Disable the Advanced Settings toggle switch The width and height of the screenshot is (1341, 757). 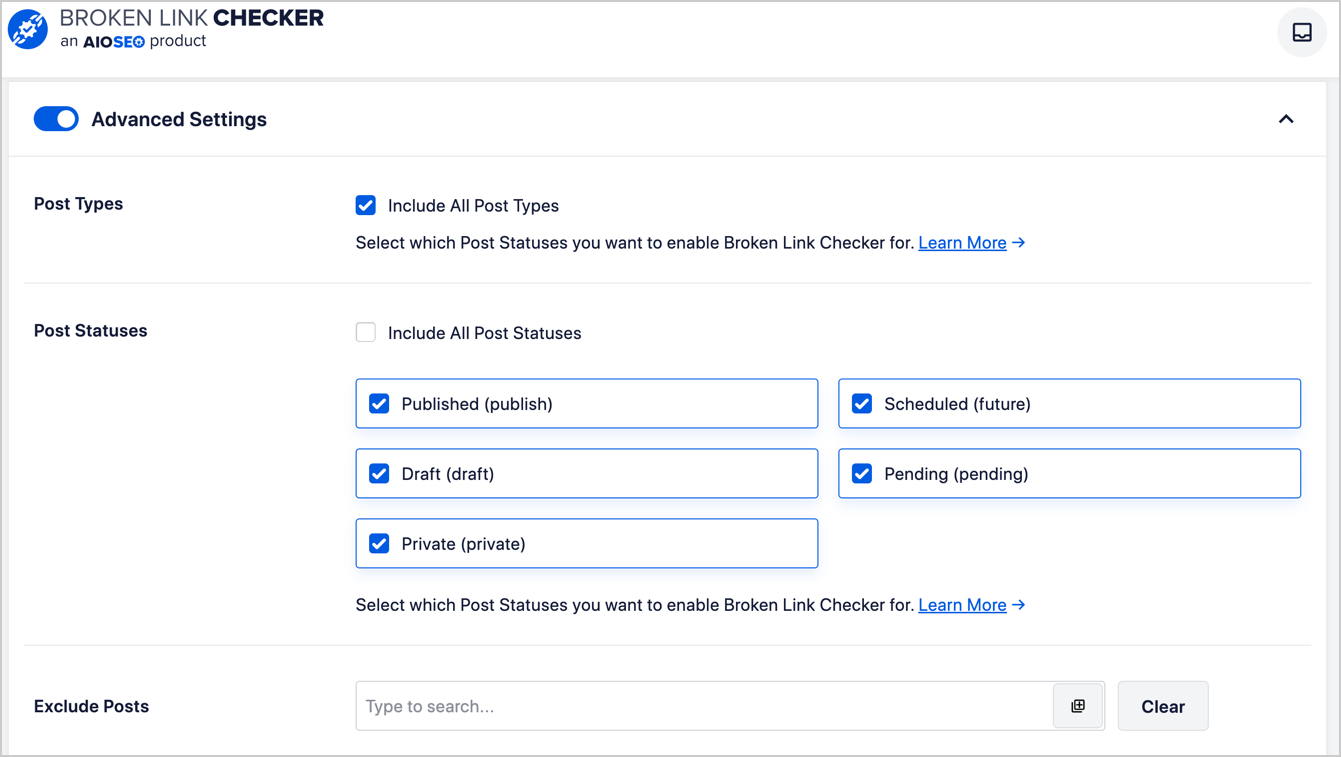click(x=56, y=119)
